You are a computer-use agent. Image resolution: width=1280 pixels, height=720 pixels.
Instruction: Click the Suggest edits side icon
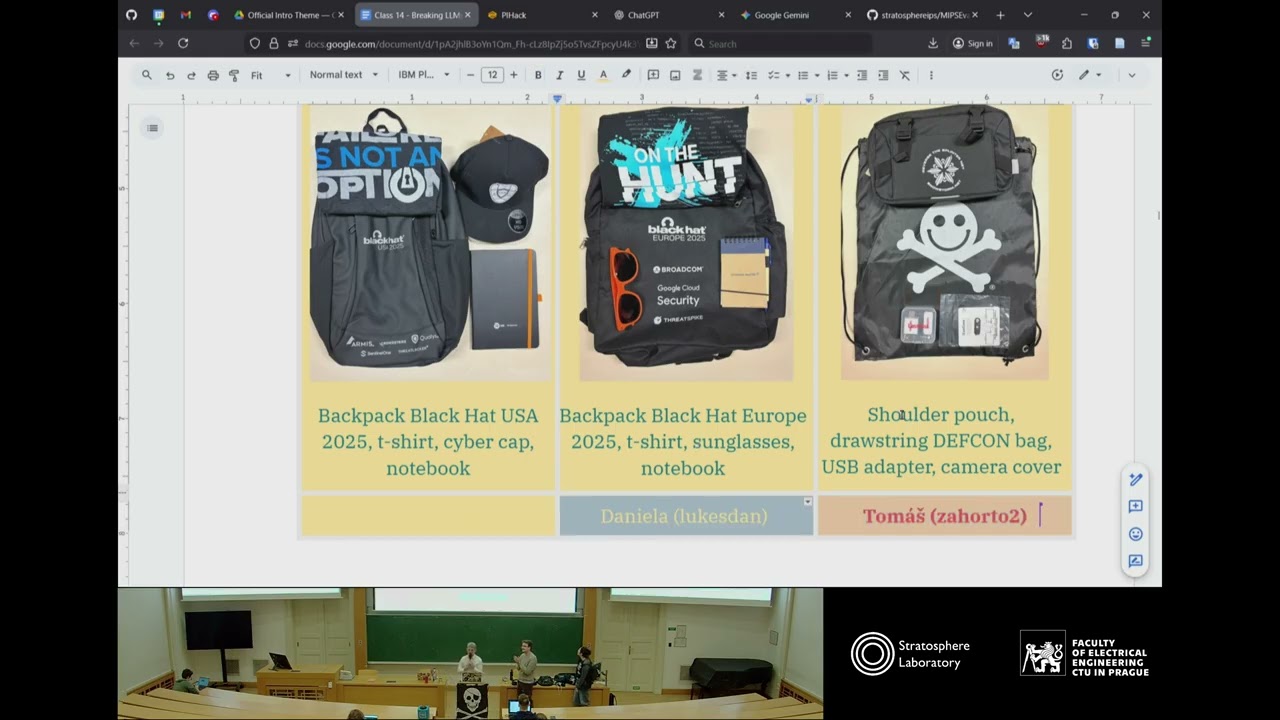pyautogui.click(x=1135, y=561)
